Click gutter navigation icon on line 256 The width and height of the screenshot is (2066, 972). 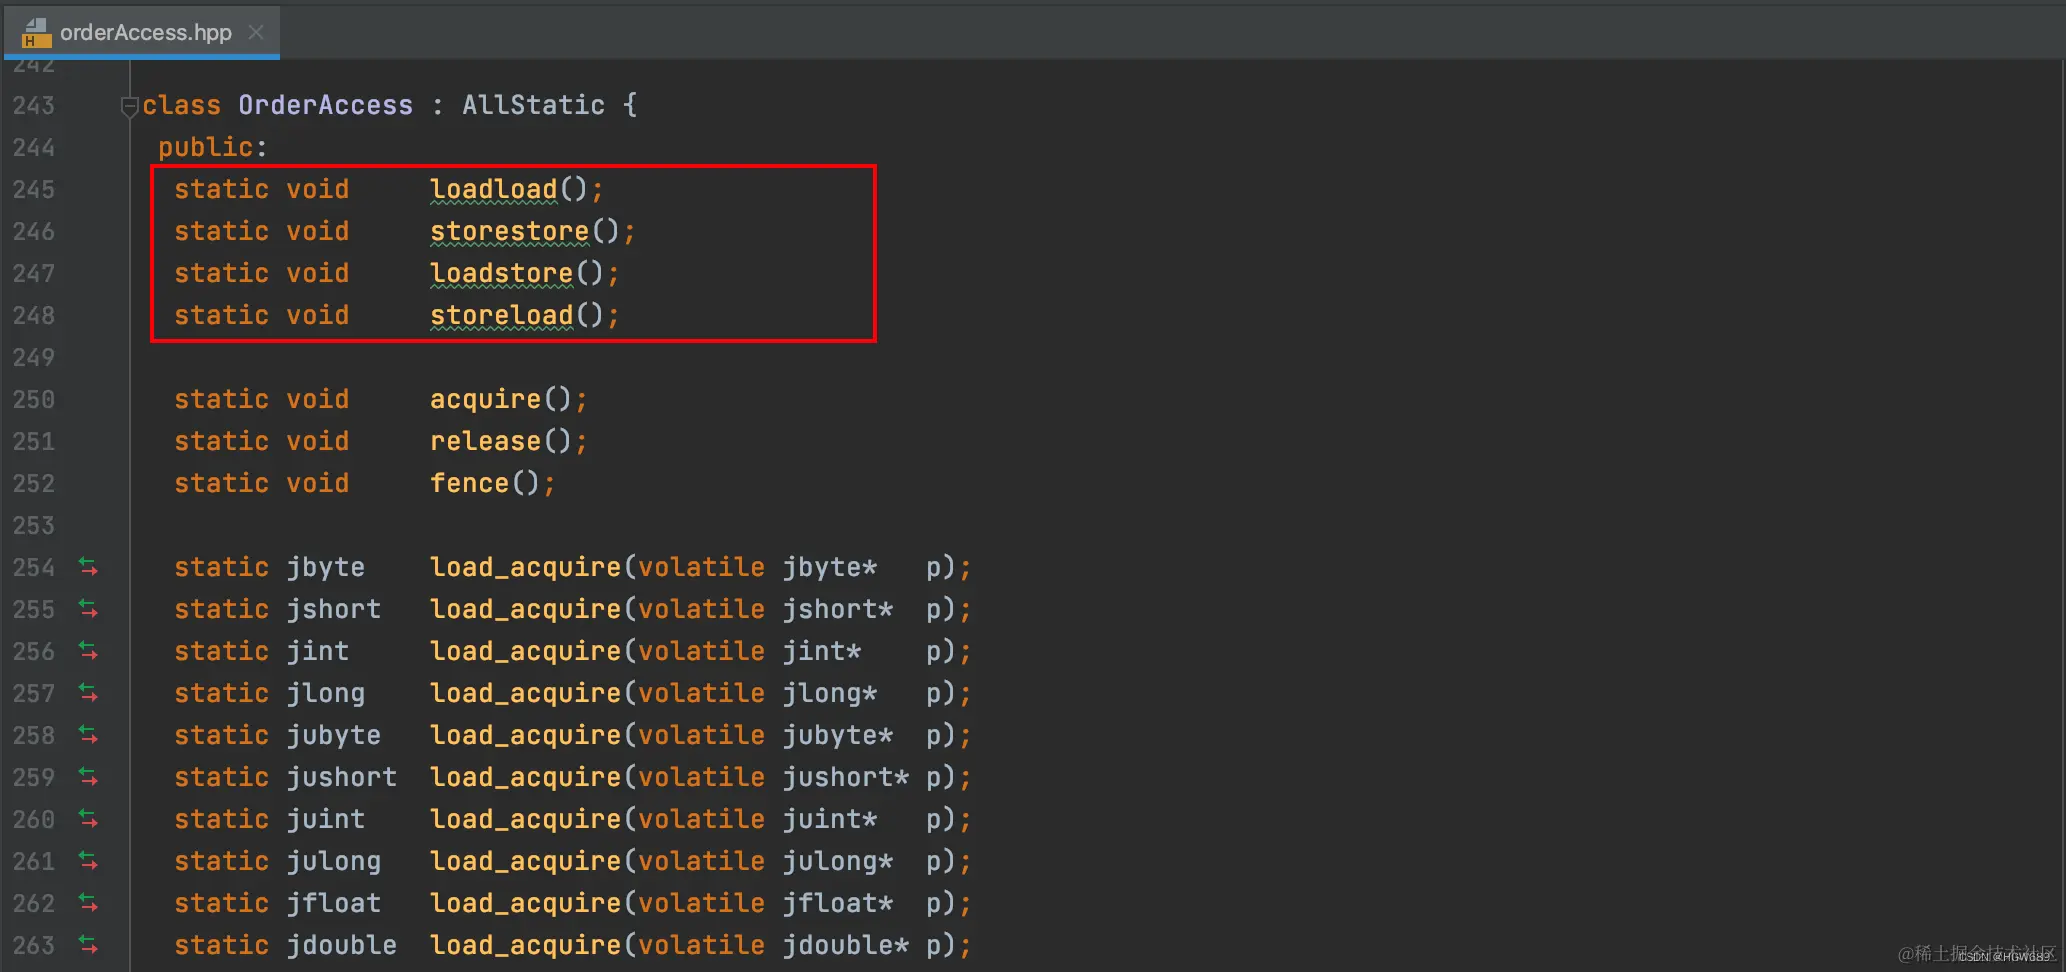(88, 651)
